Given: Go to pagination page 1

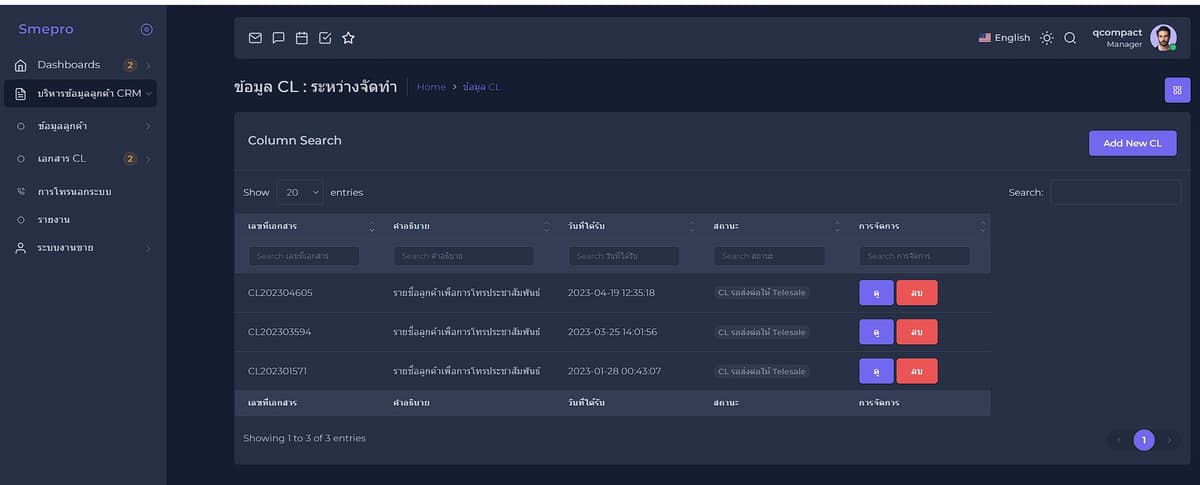Looking at the screenshot, I should tap(1144, 440).
